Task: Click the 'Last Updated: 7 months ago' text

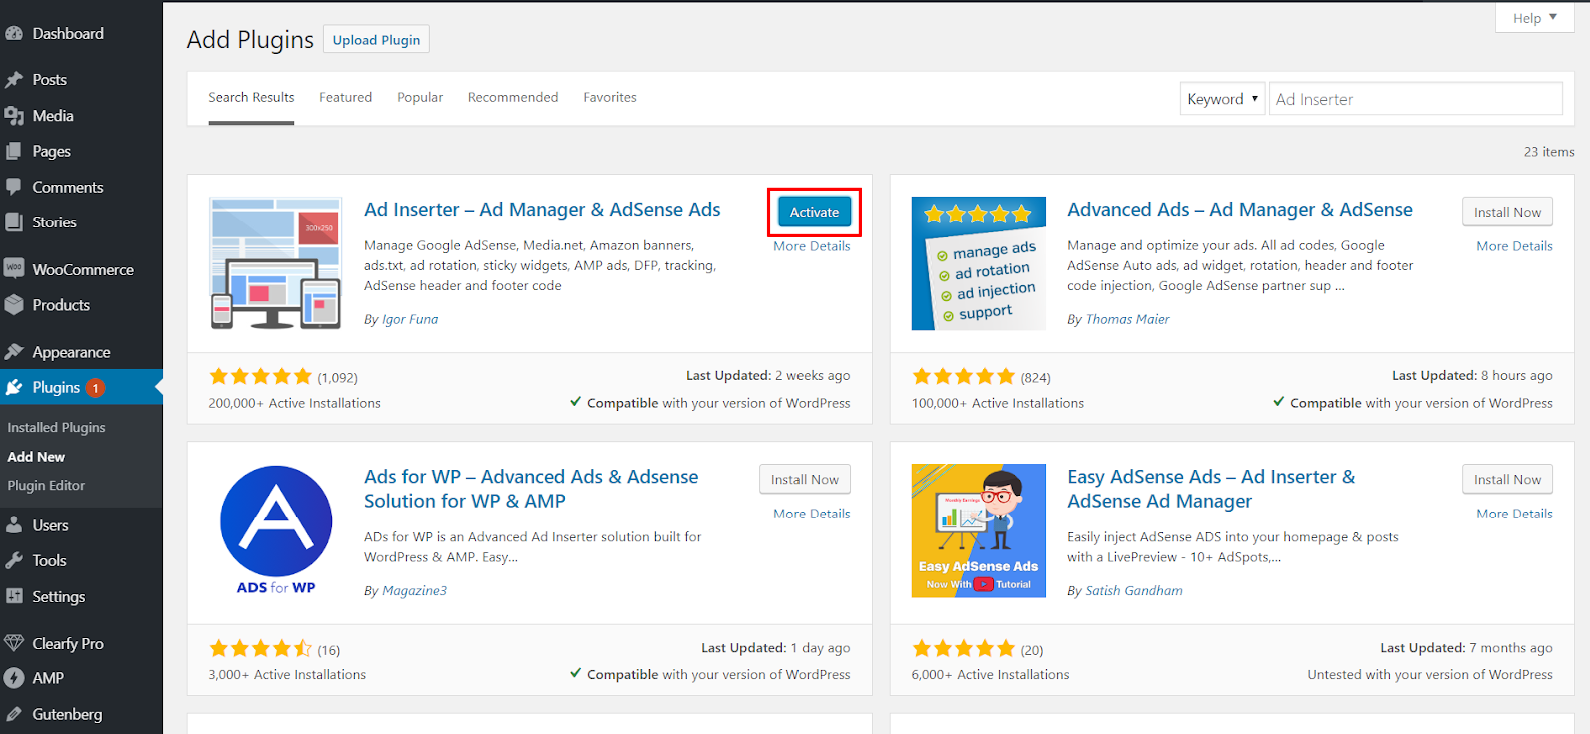Action: 1466,648
